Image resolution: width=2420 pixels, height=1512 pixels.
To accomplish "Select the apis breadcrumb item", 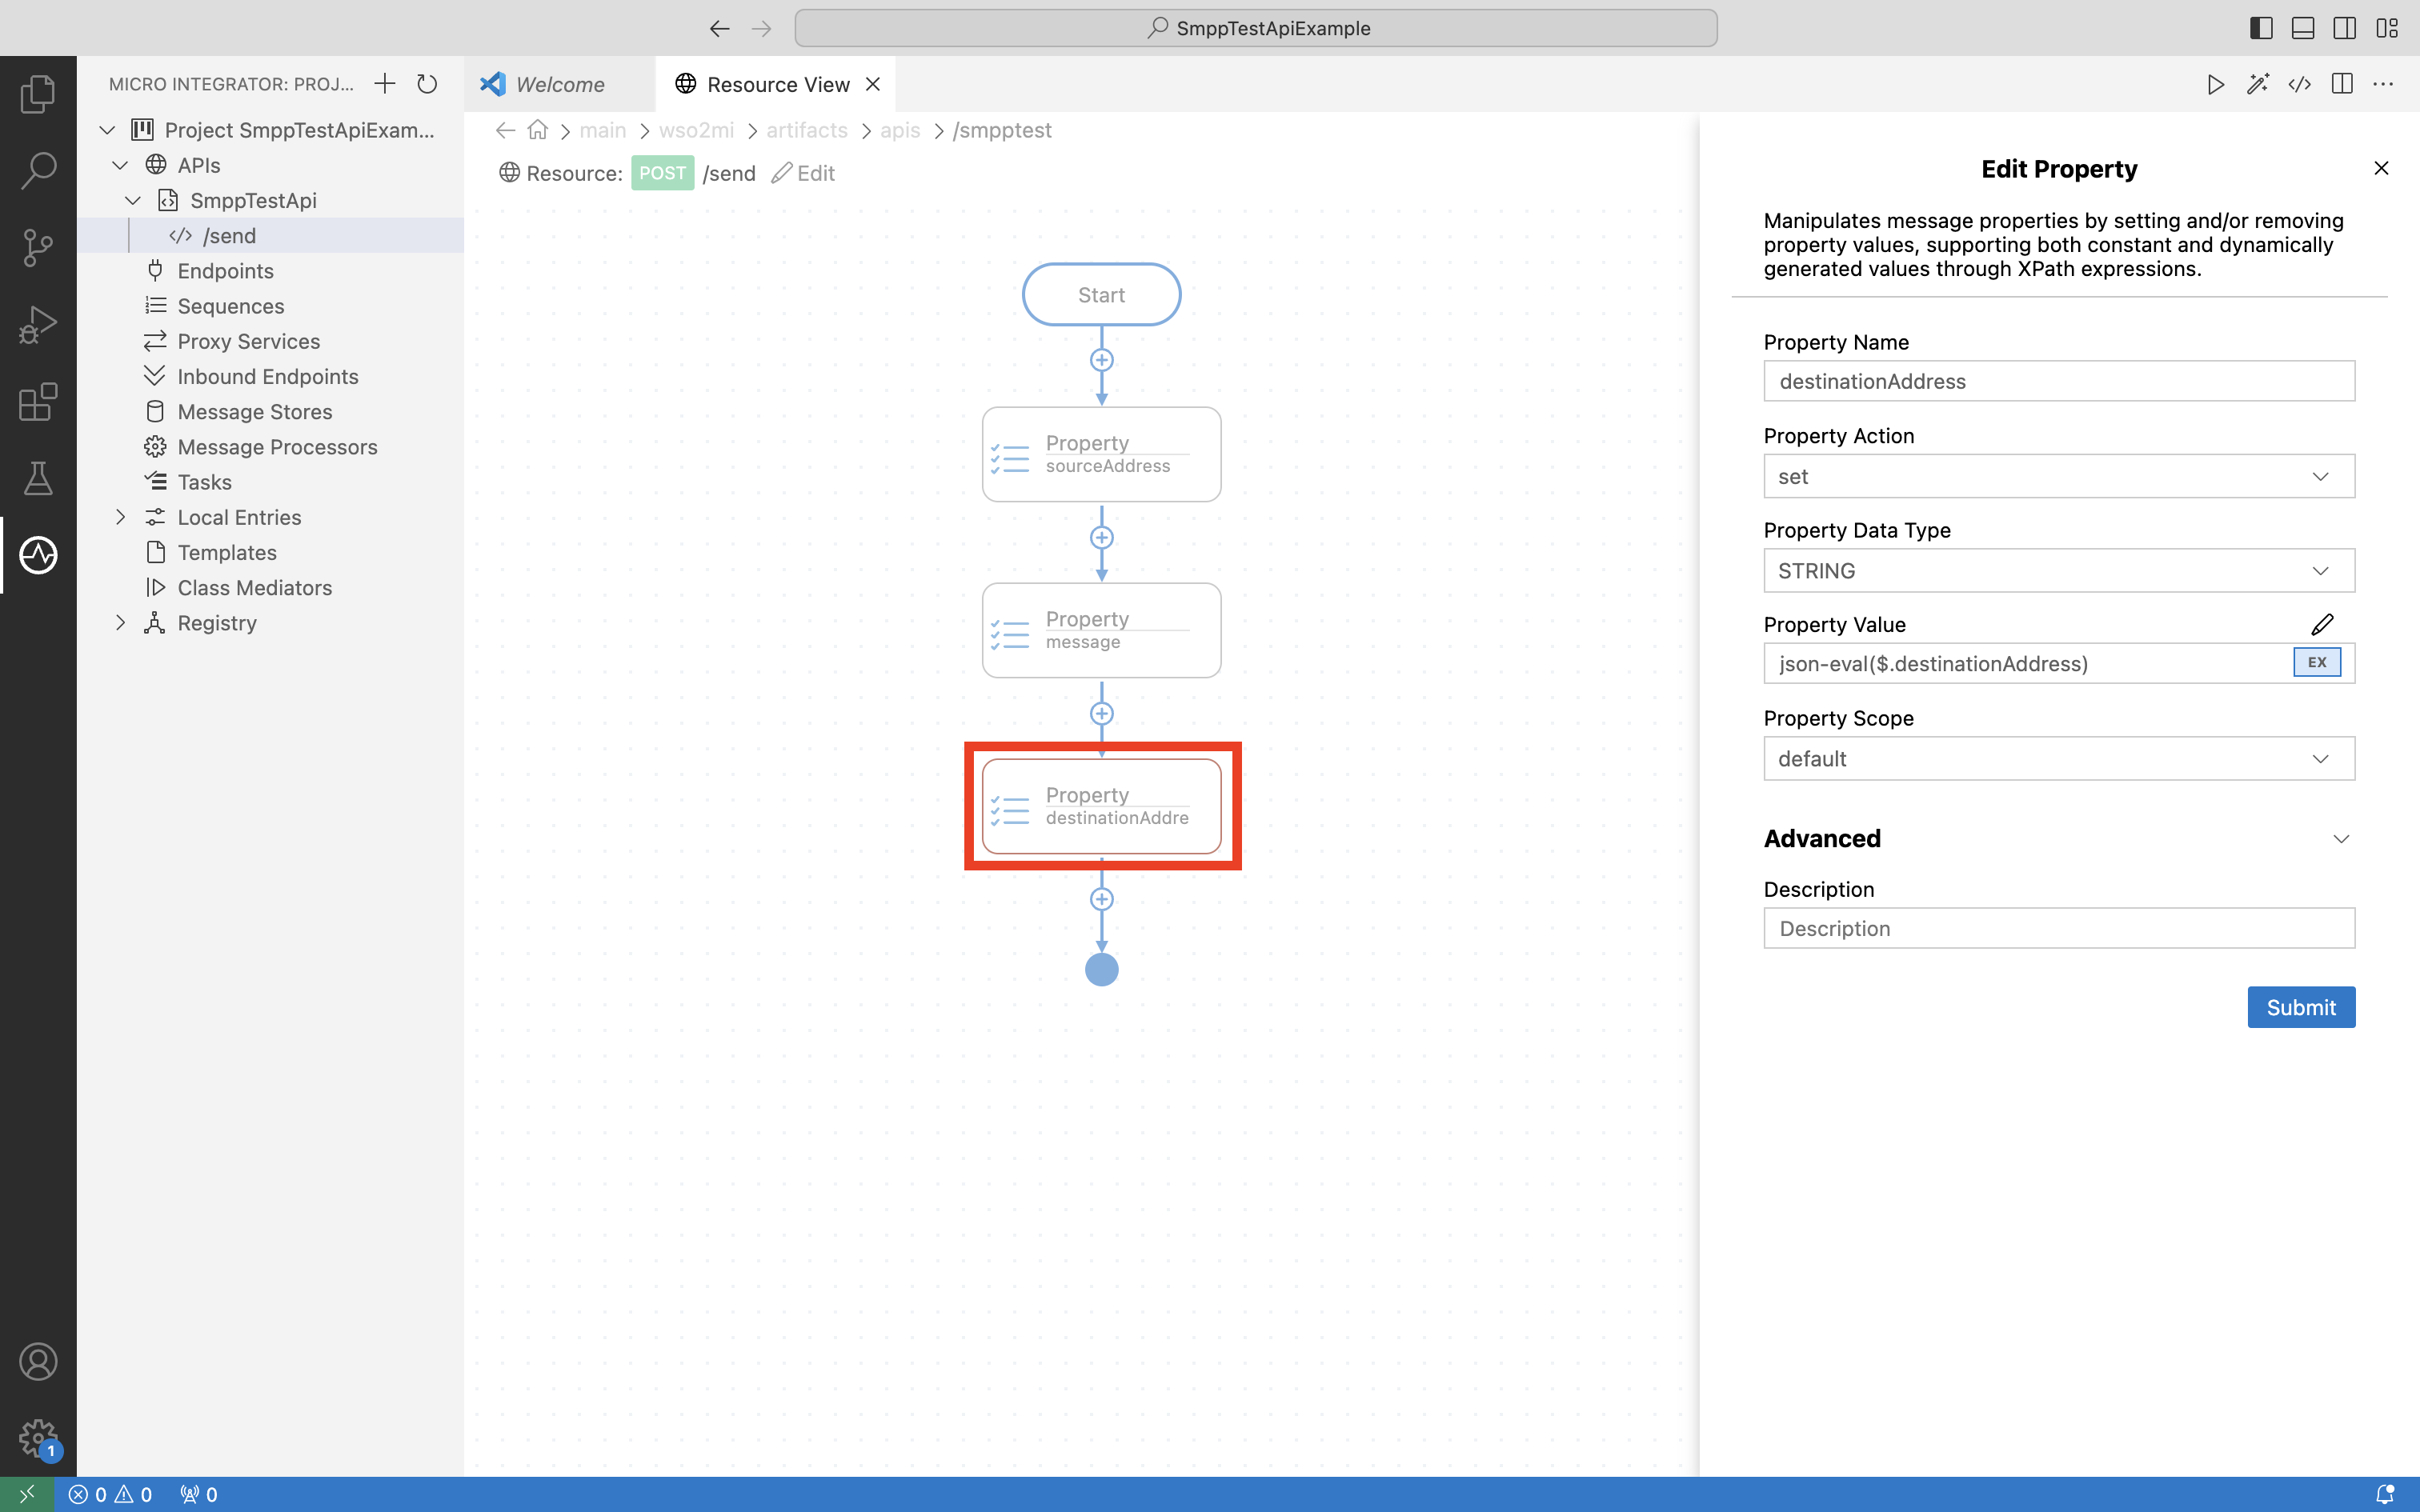I will pos(900,130).
